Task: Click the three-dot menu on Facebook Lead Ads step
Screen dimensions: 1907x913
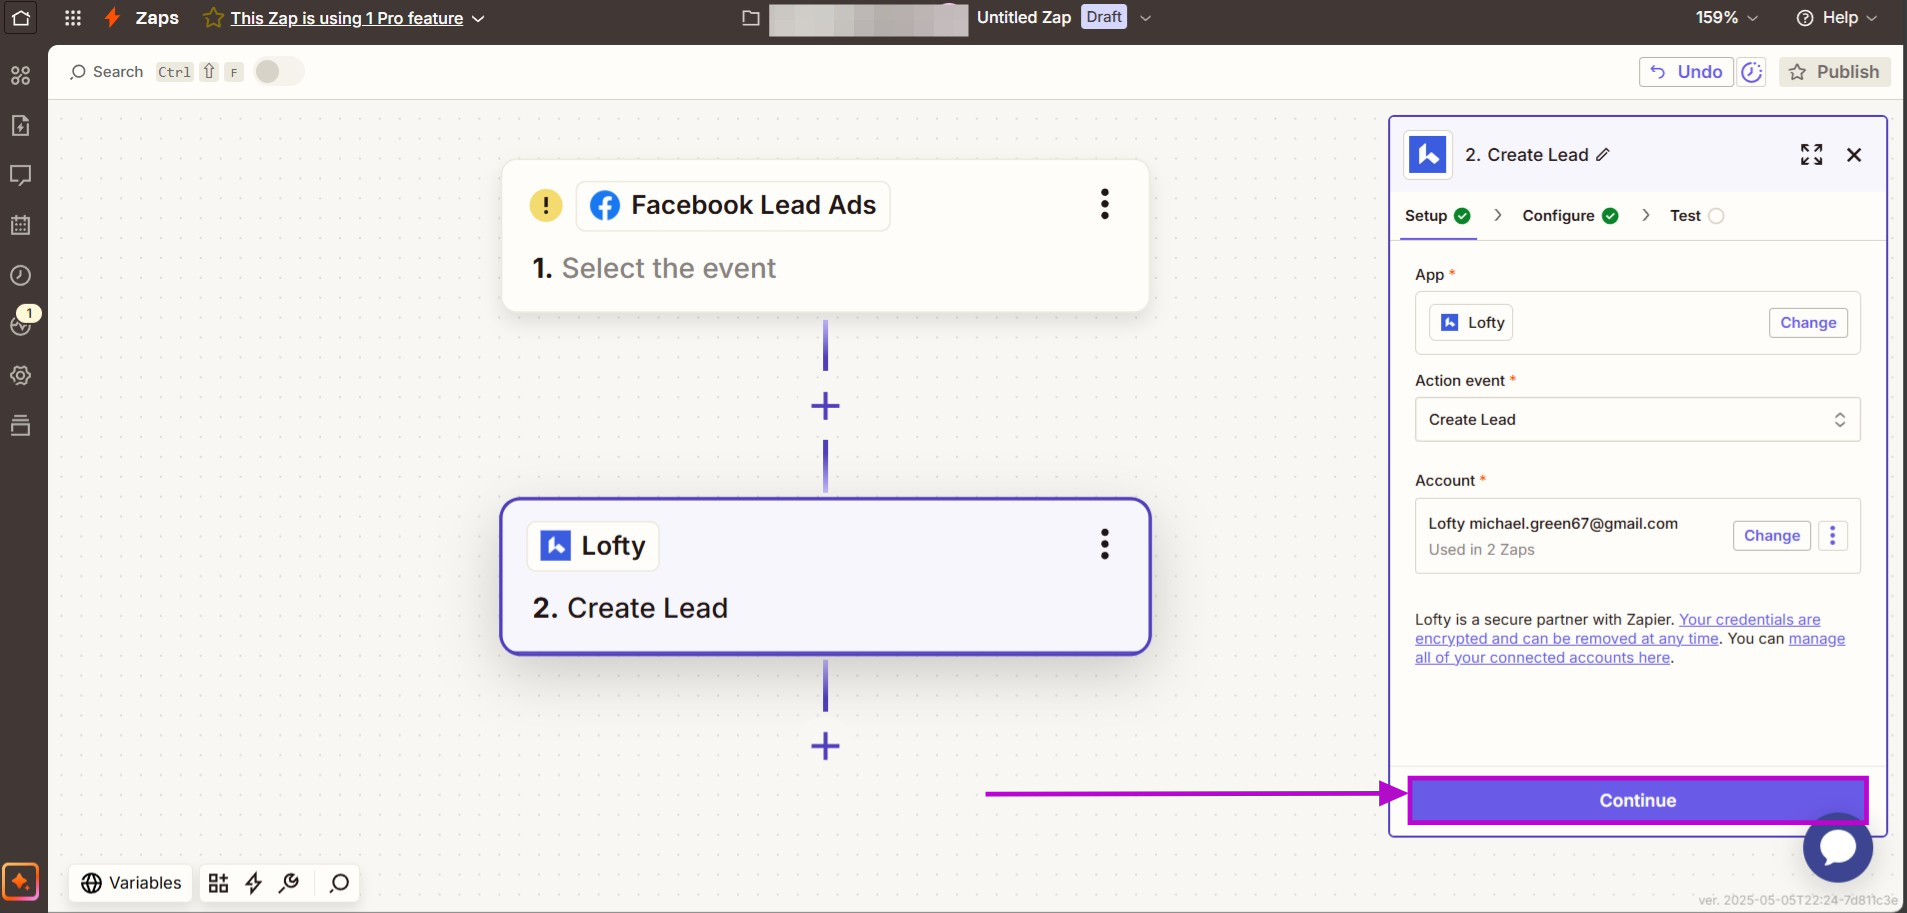Action: tap(1104, 204)
